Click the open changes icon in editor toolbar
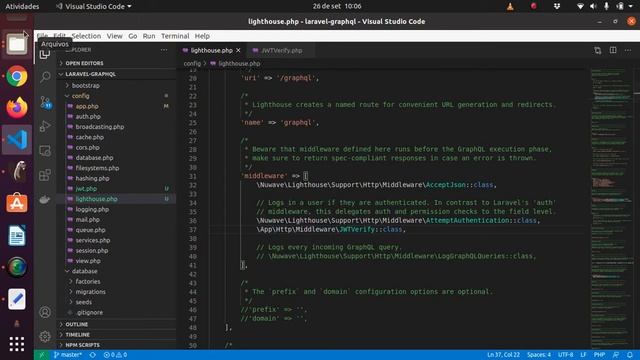This screenshot has height=360, width=640. pos(598,50)
